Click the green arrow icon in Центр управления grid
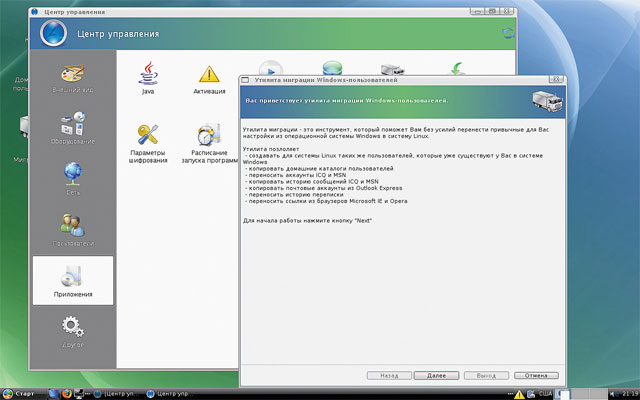 pyautogui.click(x=458, y=69)
